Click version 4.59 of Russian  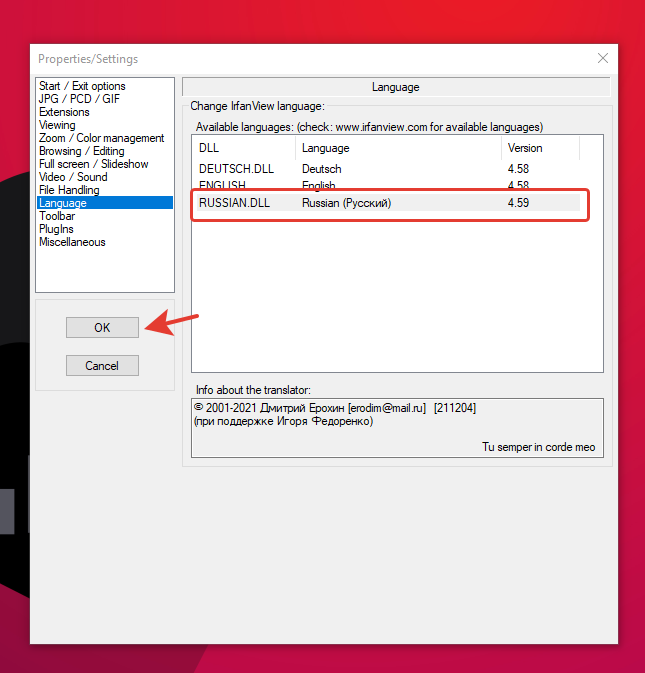pos(518,203)
